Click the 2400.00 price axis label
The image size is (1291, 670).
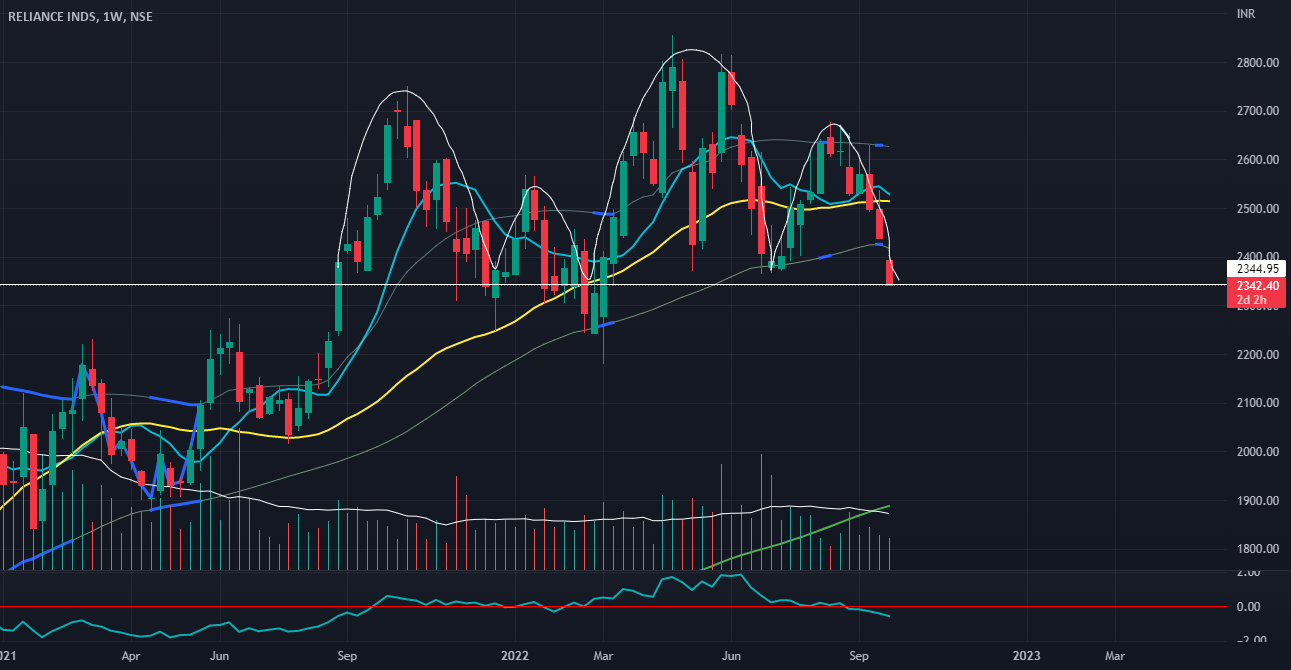click(x=1258, y=257)
